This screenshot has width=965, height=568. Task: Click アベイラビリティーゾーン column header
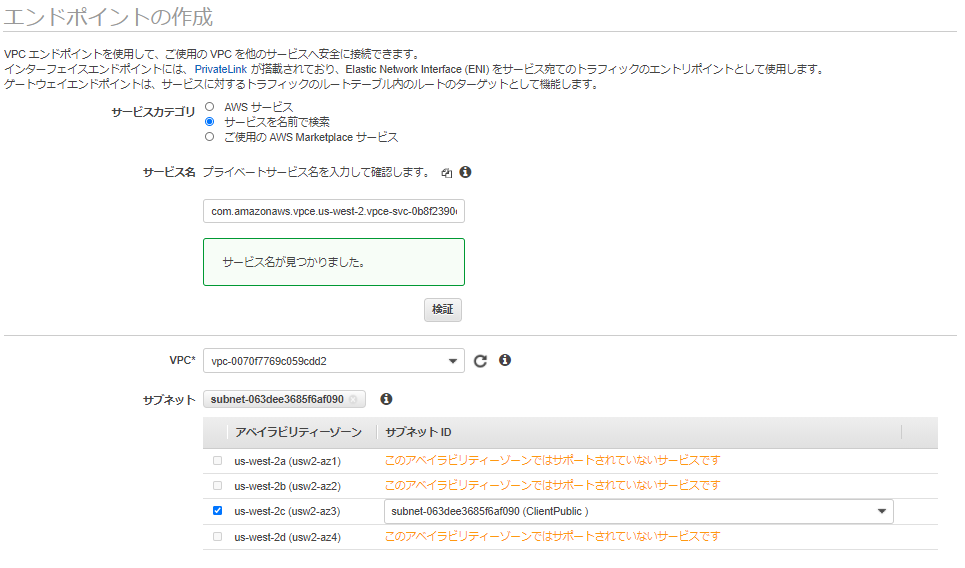[x=298, y=432]
